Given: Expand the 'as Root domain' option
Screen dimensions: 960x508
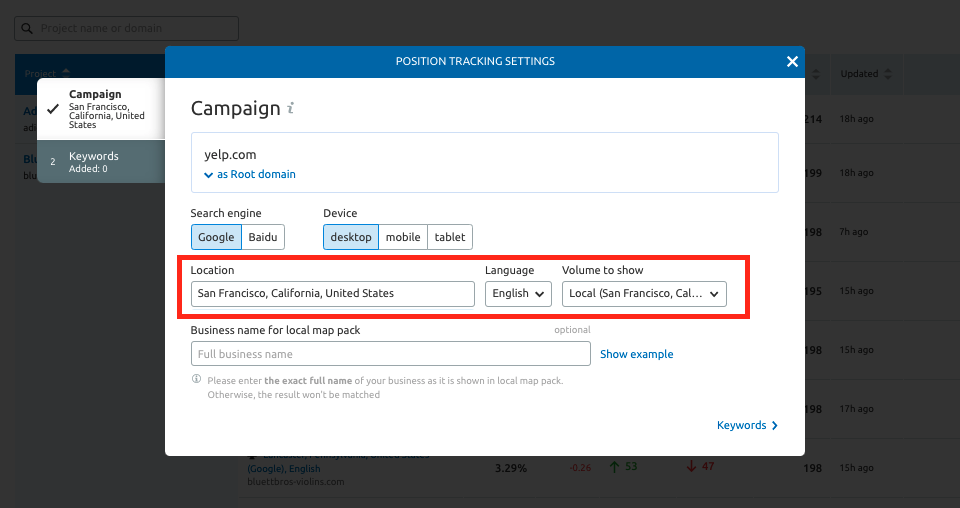Looking at the screenshot, I should [250, 174].
